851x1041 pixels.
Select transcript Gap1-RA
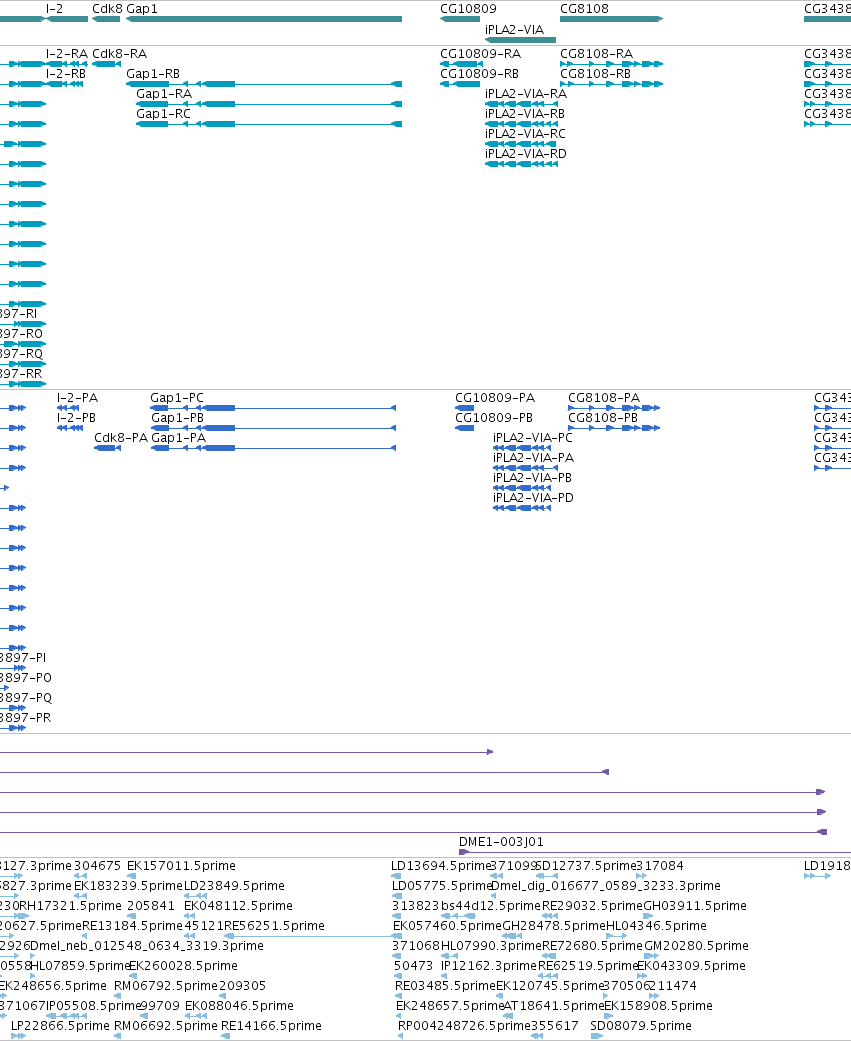pyautogui.click(x=269, y=104)
